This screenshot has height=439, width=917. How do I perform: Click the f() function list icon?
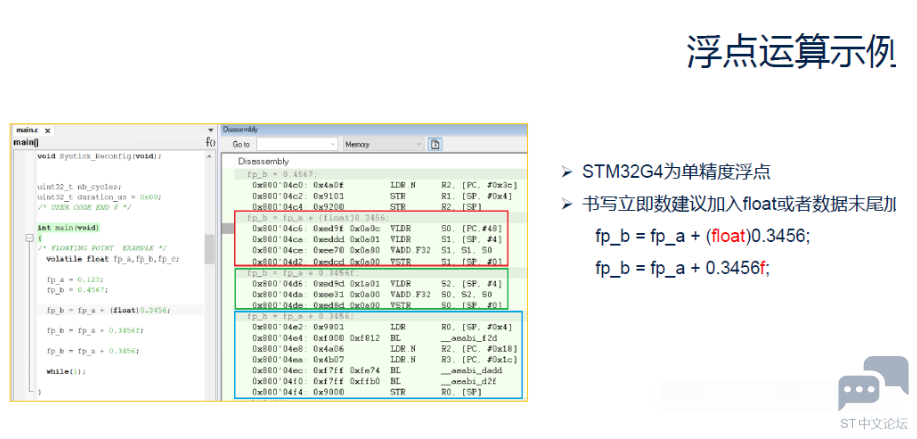(211, 142)
